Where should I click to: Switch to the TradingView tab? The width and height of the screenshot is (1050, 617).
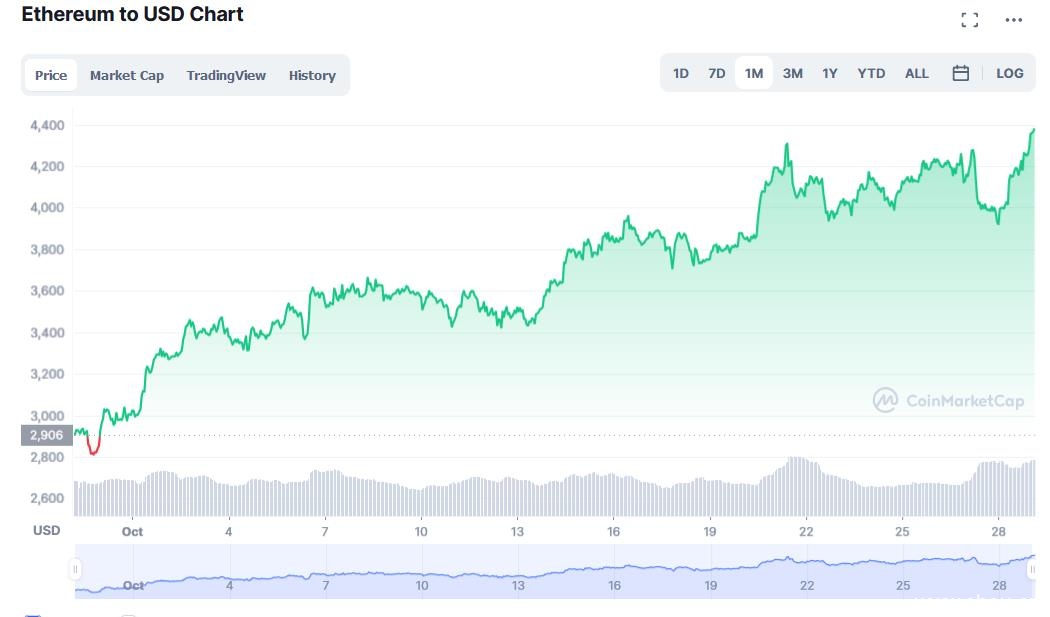tap(226, 75)
